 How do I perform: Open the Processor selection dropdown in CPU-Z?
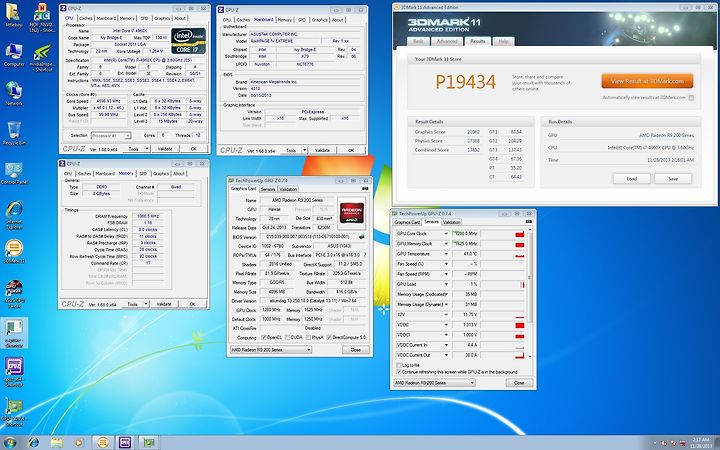[111, 135]
